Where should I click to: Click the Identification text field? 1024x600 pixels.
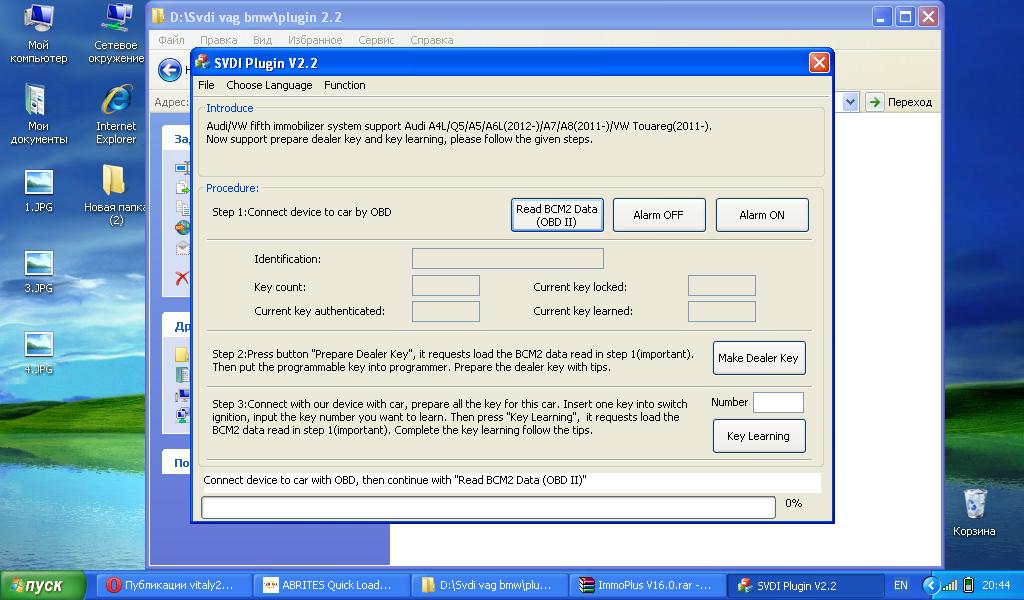pyautogui.click(x=507, y=259)
